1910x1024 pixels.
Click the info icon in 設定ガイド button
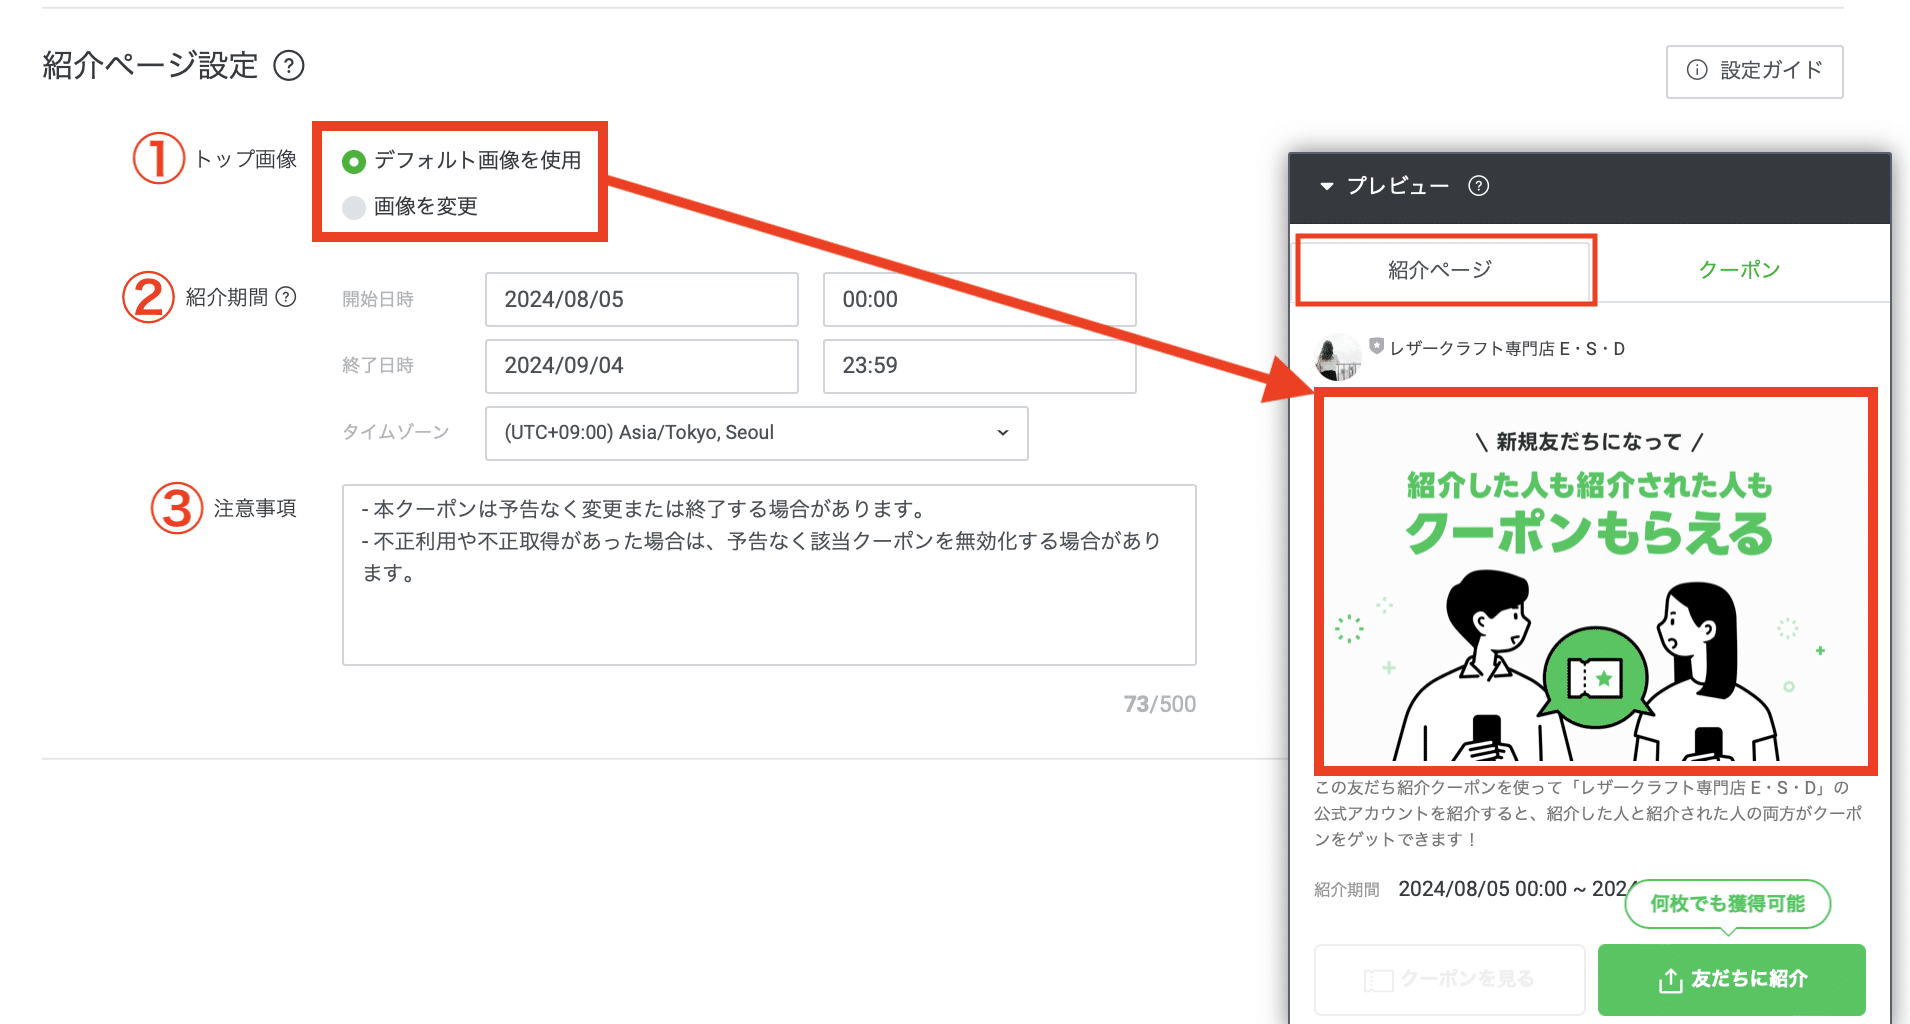[1697, 70]
